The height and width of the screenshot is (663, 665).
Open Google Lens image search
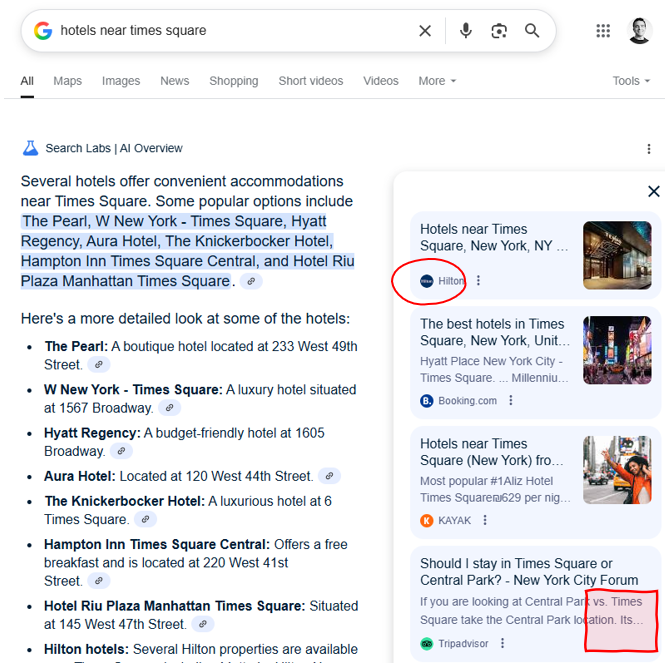click(x=499, y=31)
